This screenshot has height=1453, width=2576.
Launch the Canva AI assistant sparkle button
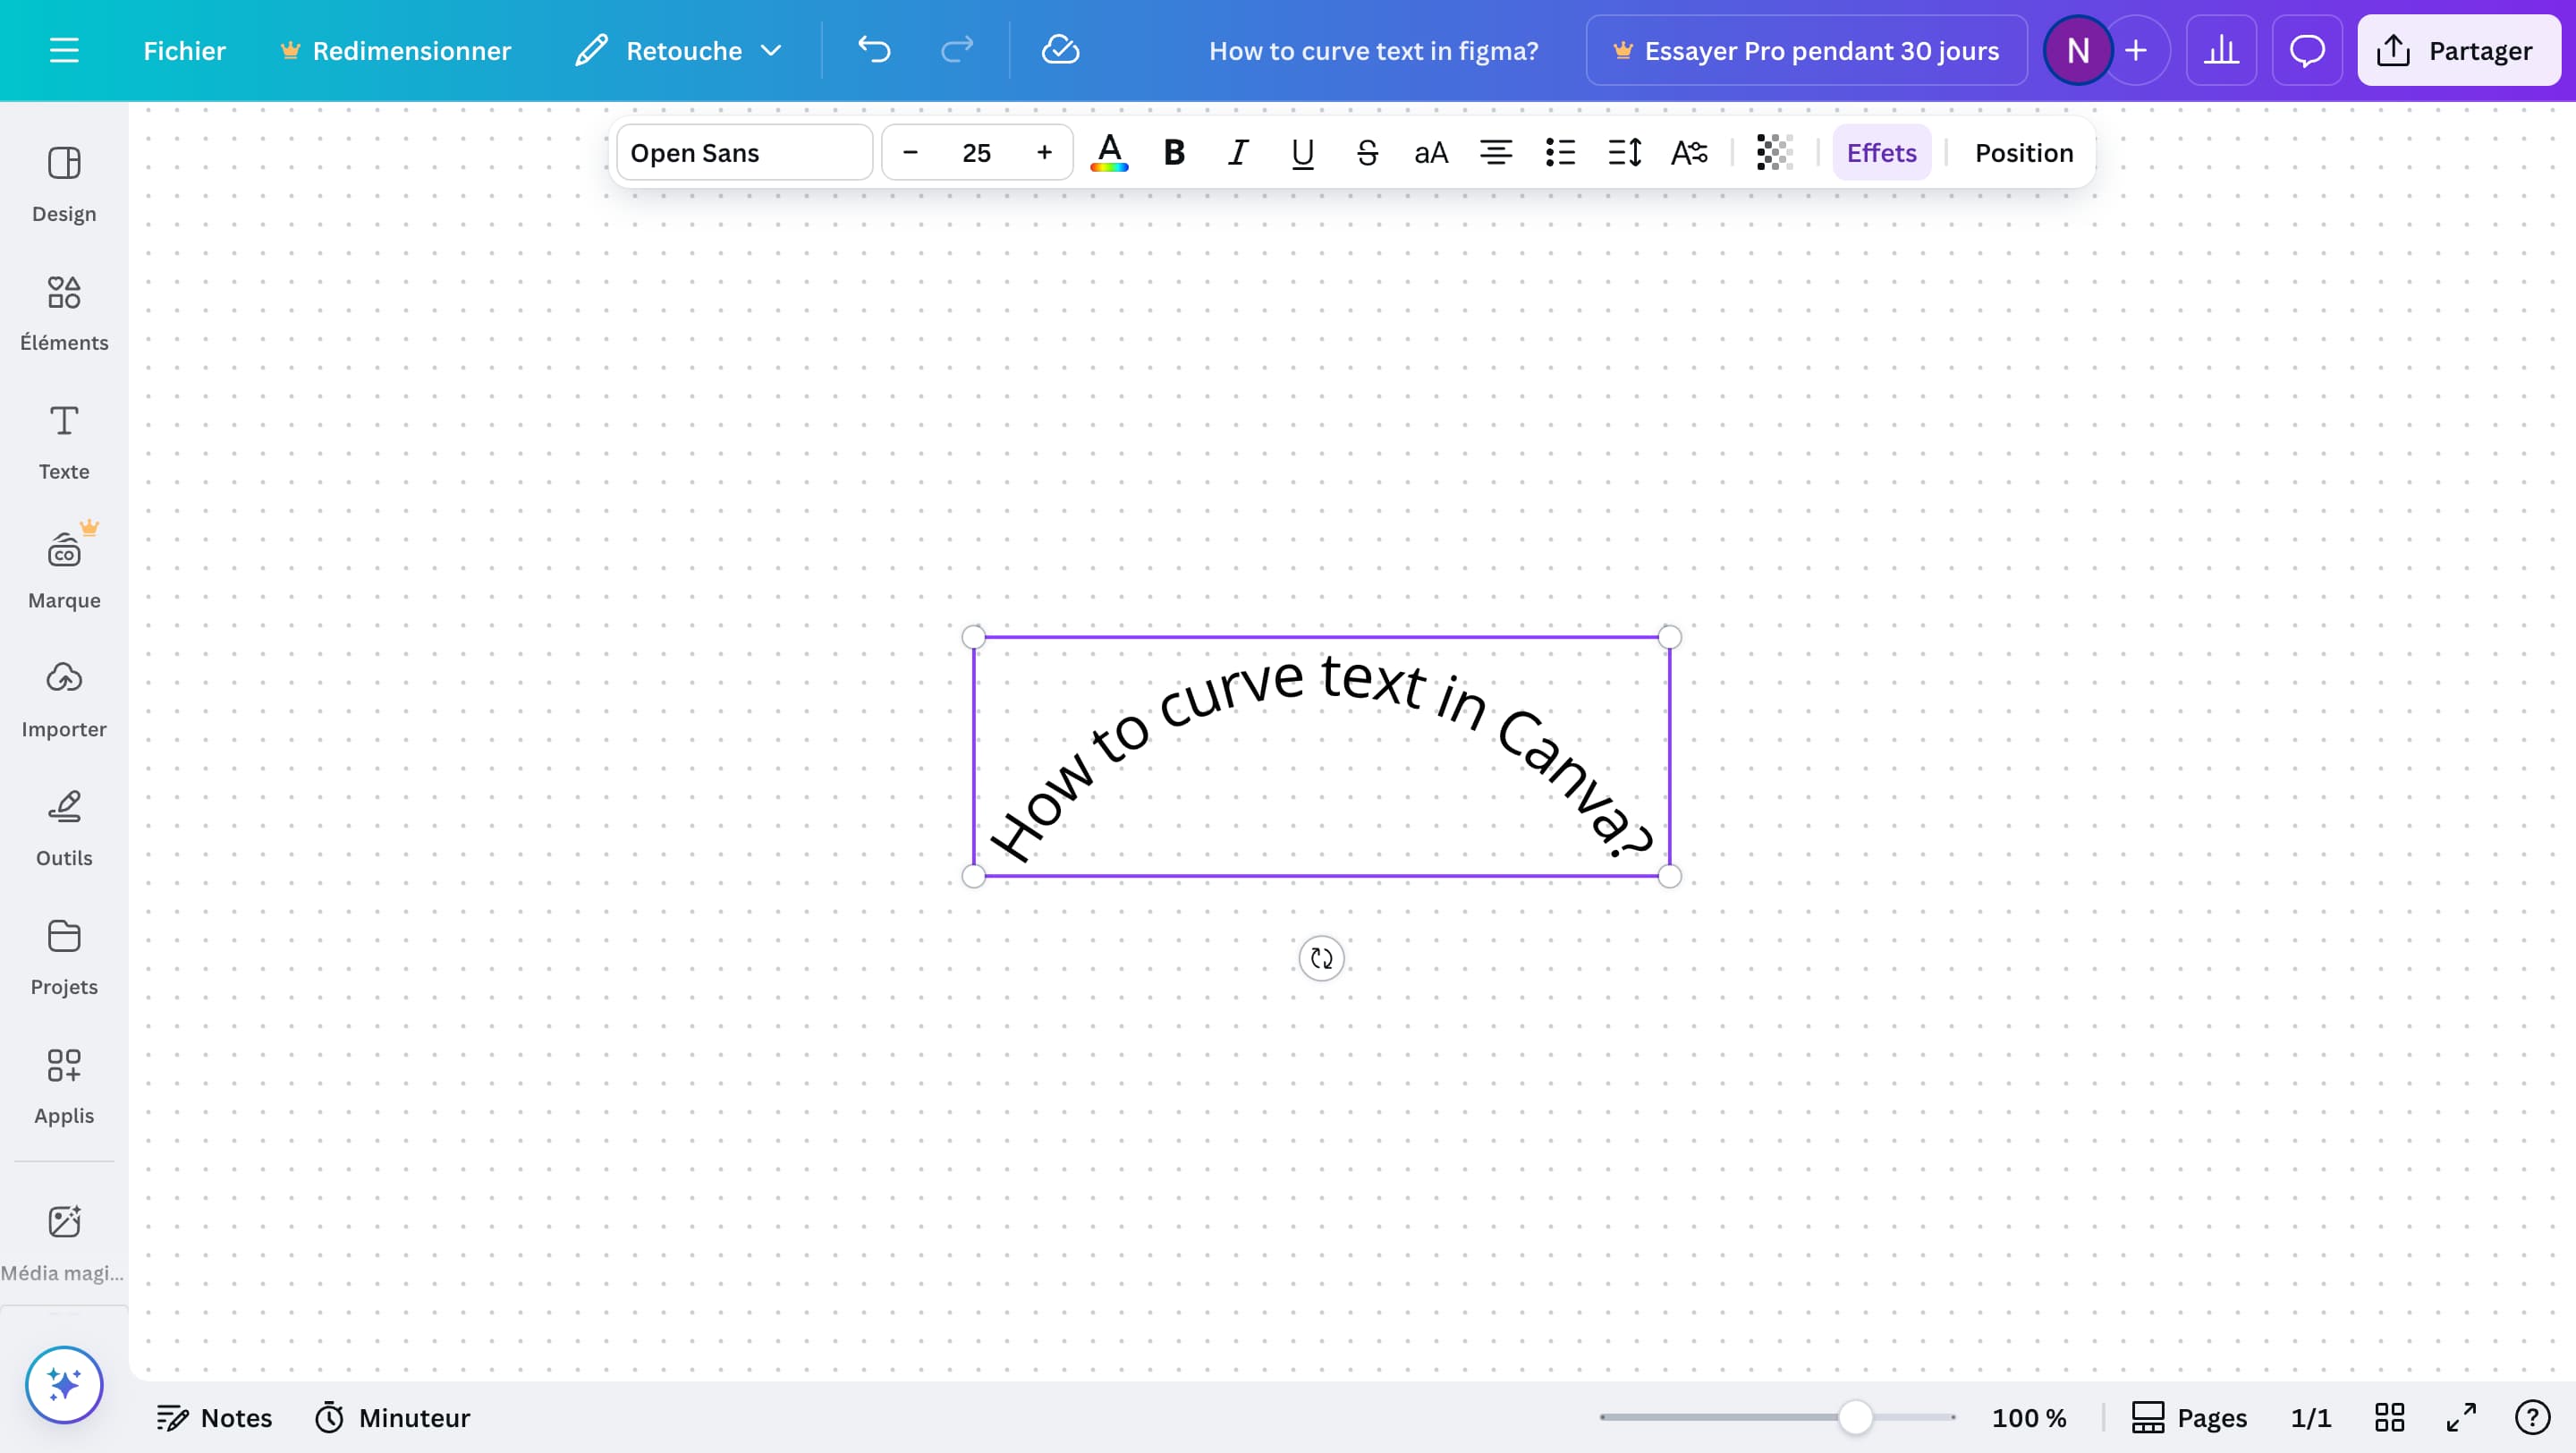(64, 1385)
